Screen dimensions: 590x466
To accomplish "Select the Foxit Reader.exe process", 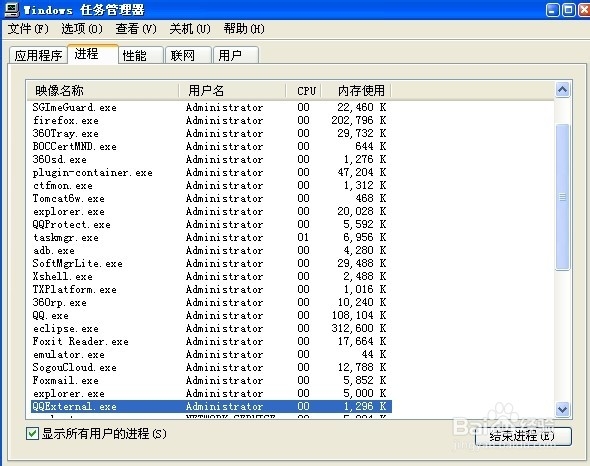I will (x=210, y=341).
